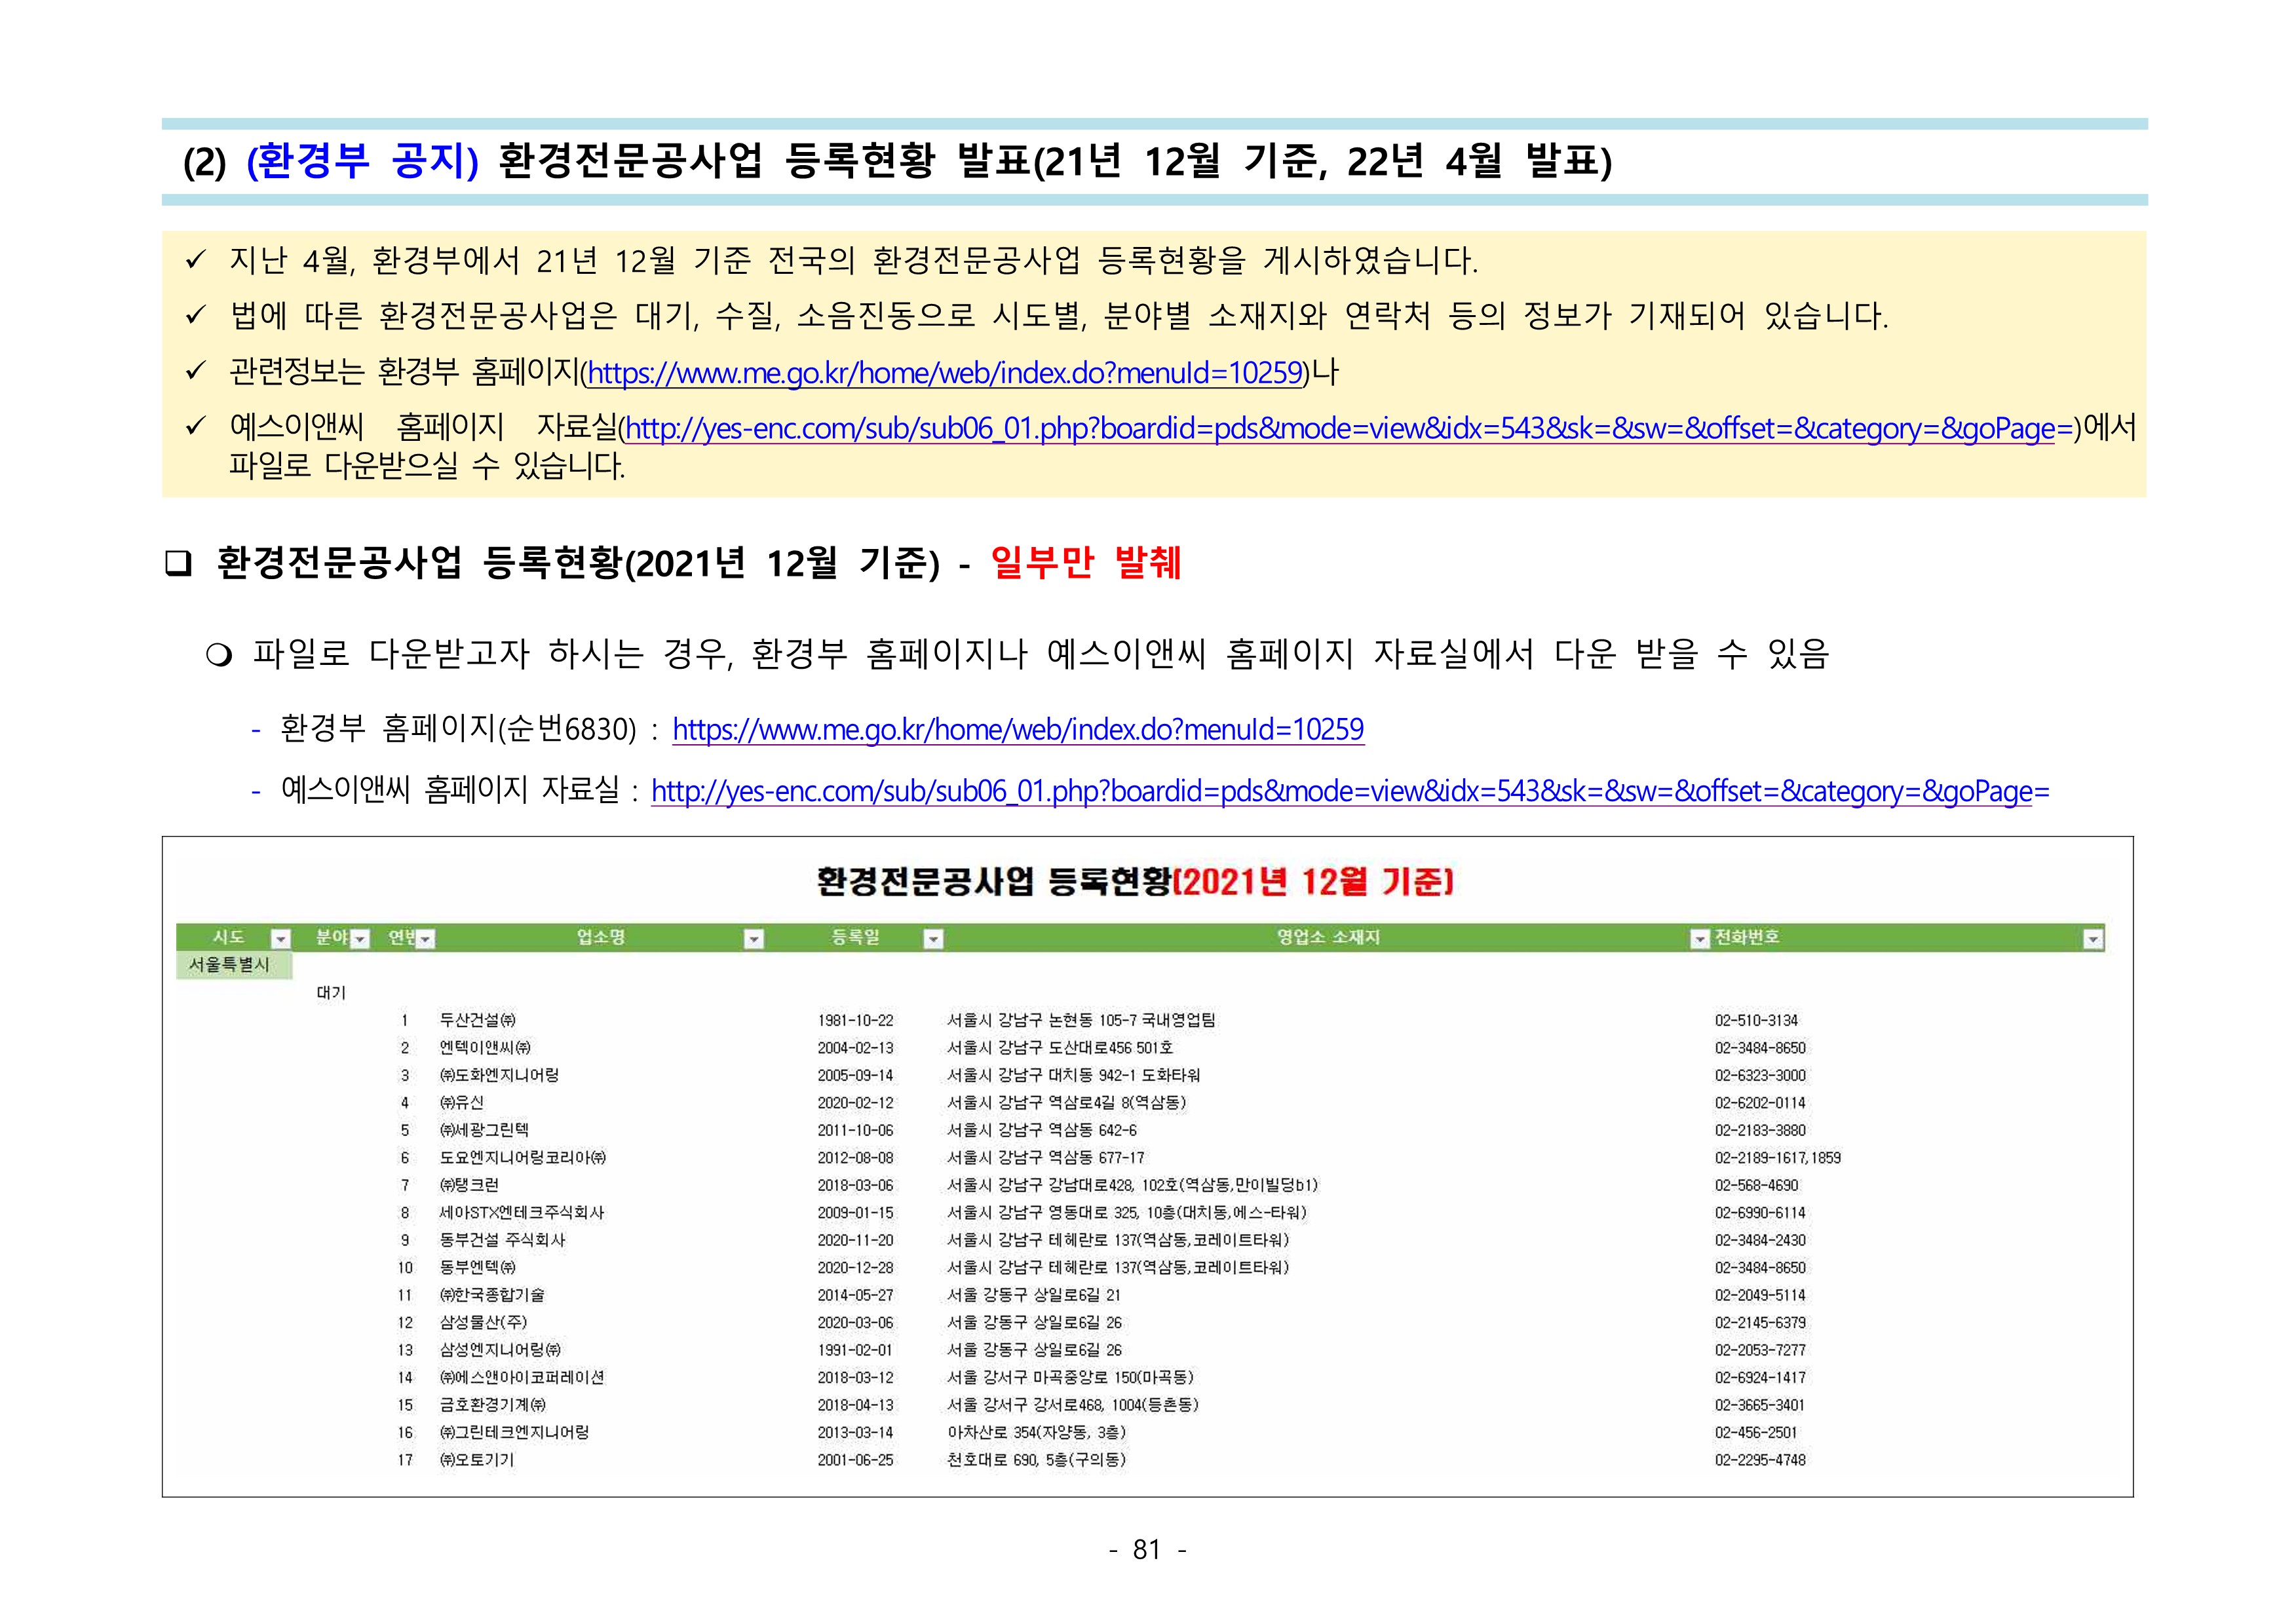This screenshot has width=2296, height=1624.
Task: Open the 영업소 소재지 column filter dropdown
Action: point(1699,939)
